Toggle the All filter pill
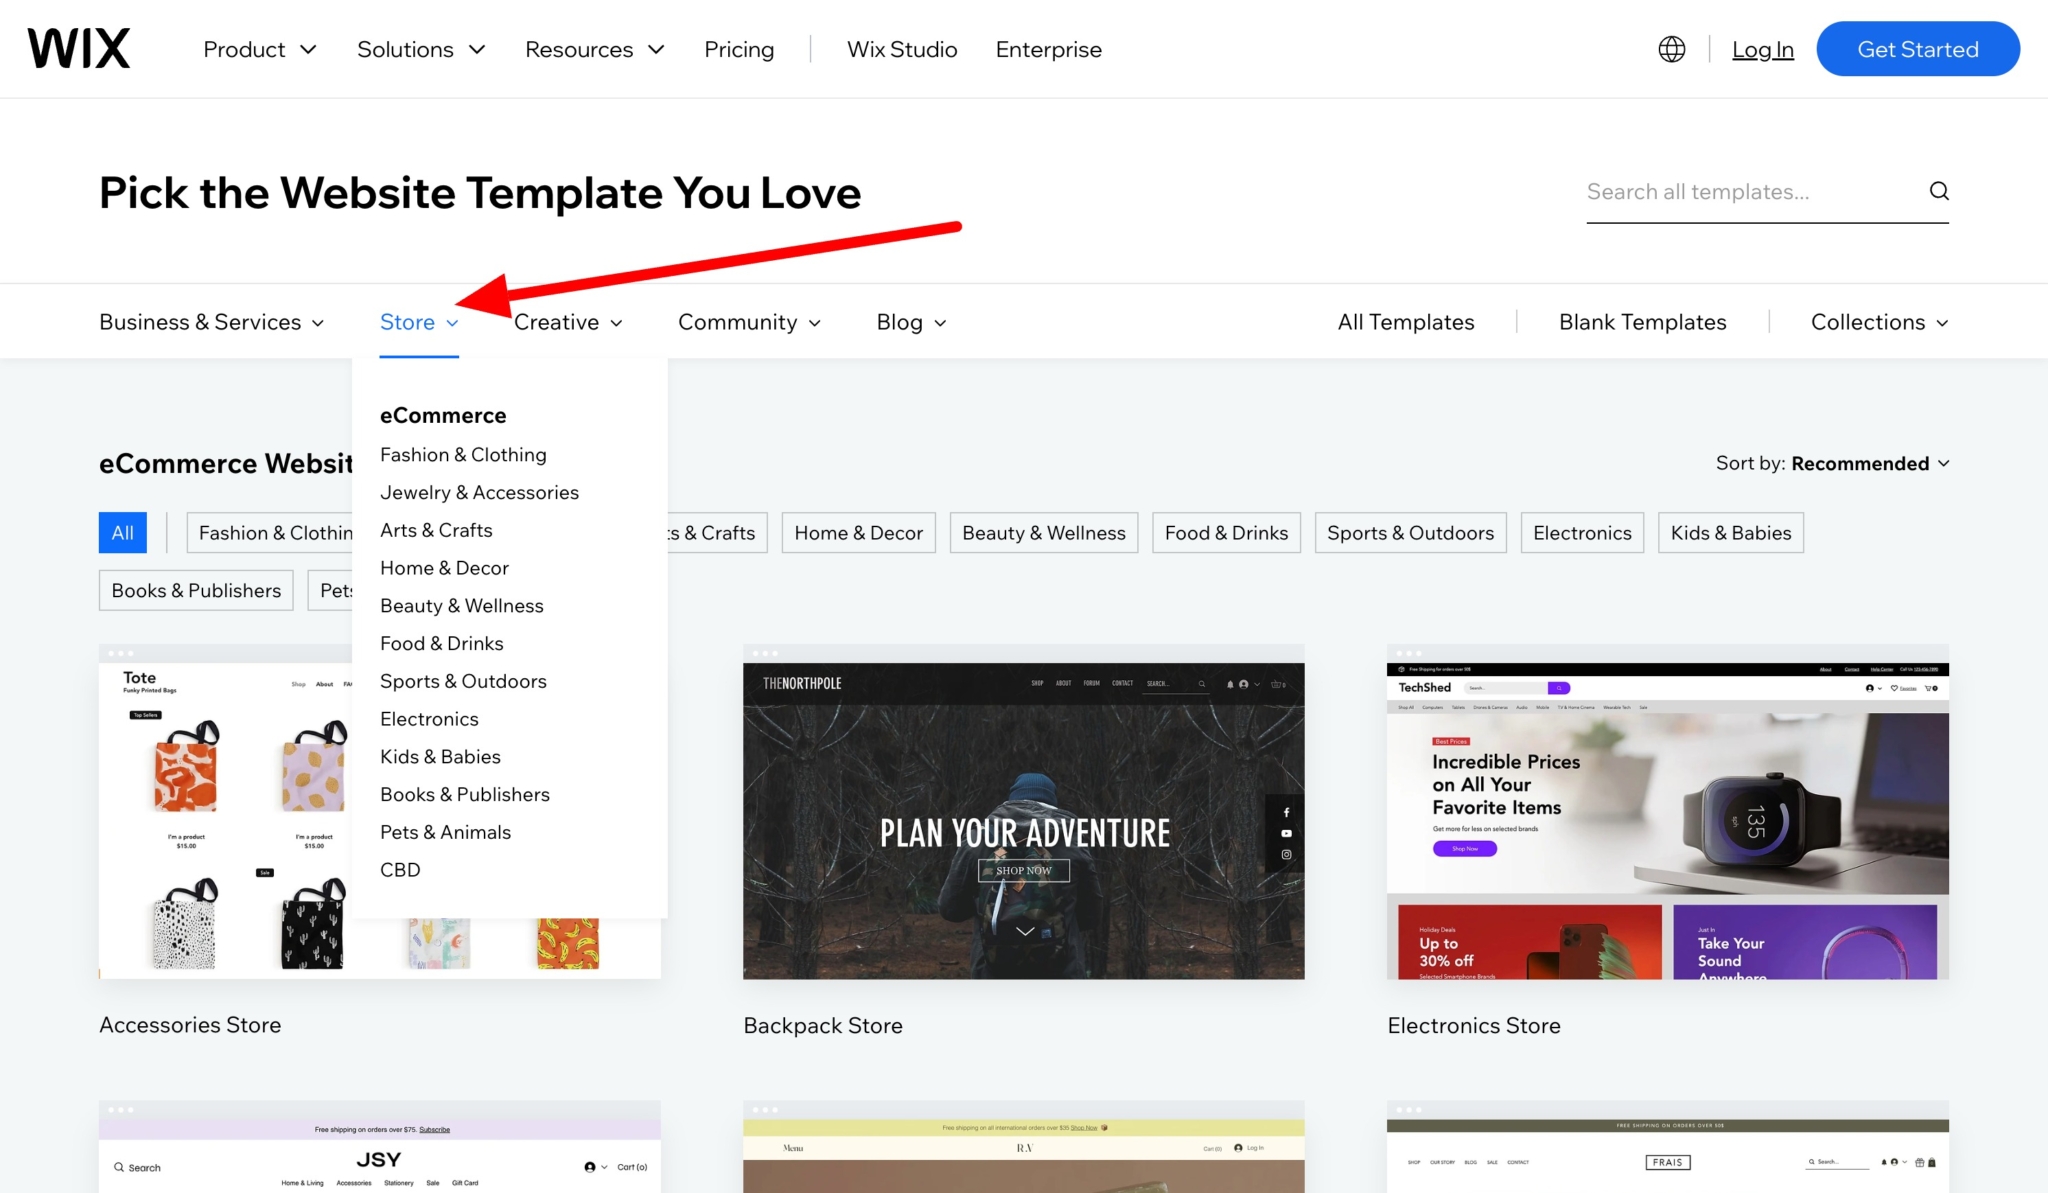The image size is (2048, 1193). (x=122, y=532)
